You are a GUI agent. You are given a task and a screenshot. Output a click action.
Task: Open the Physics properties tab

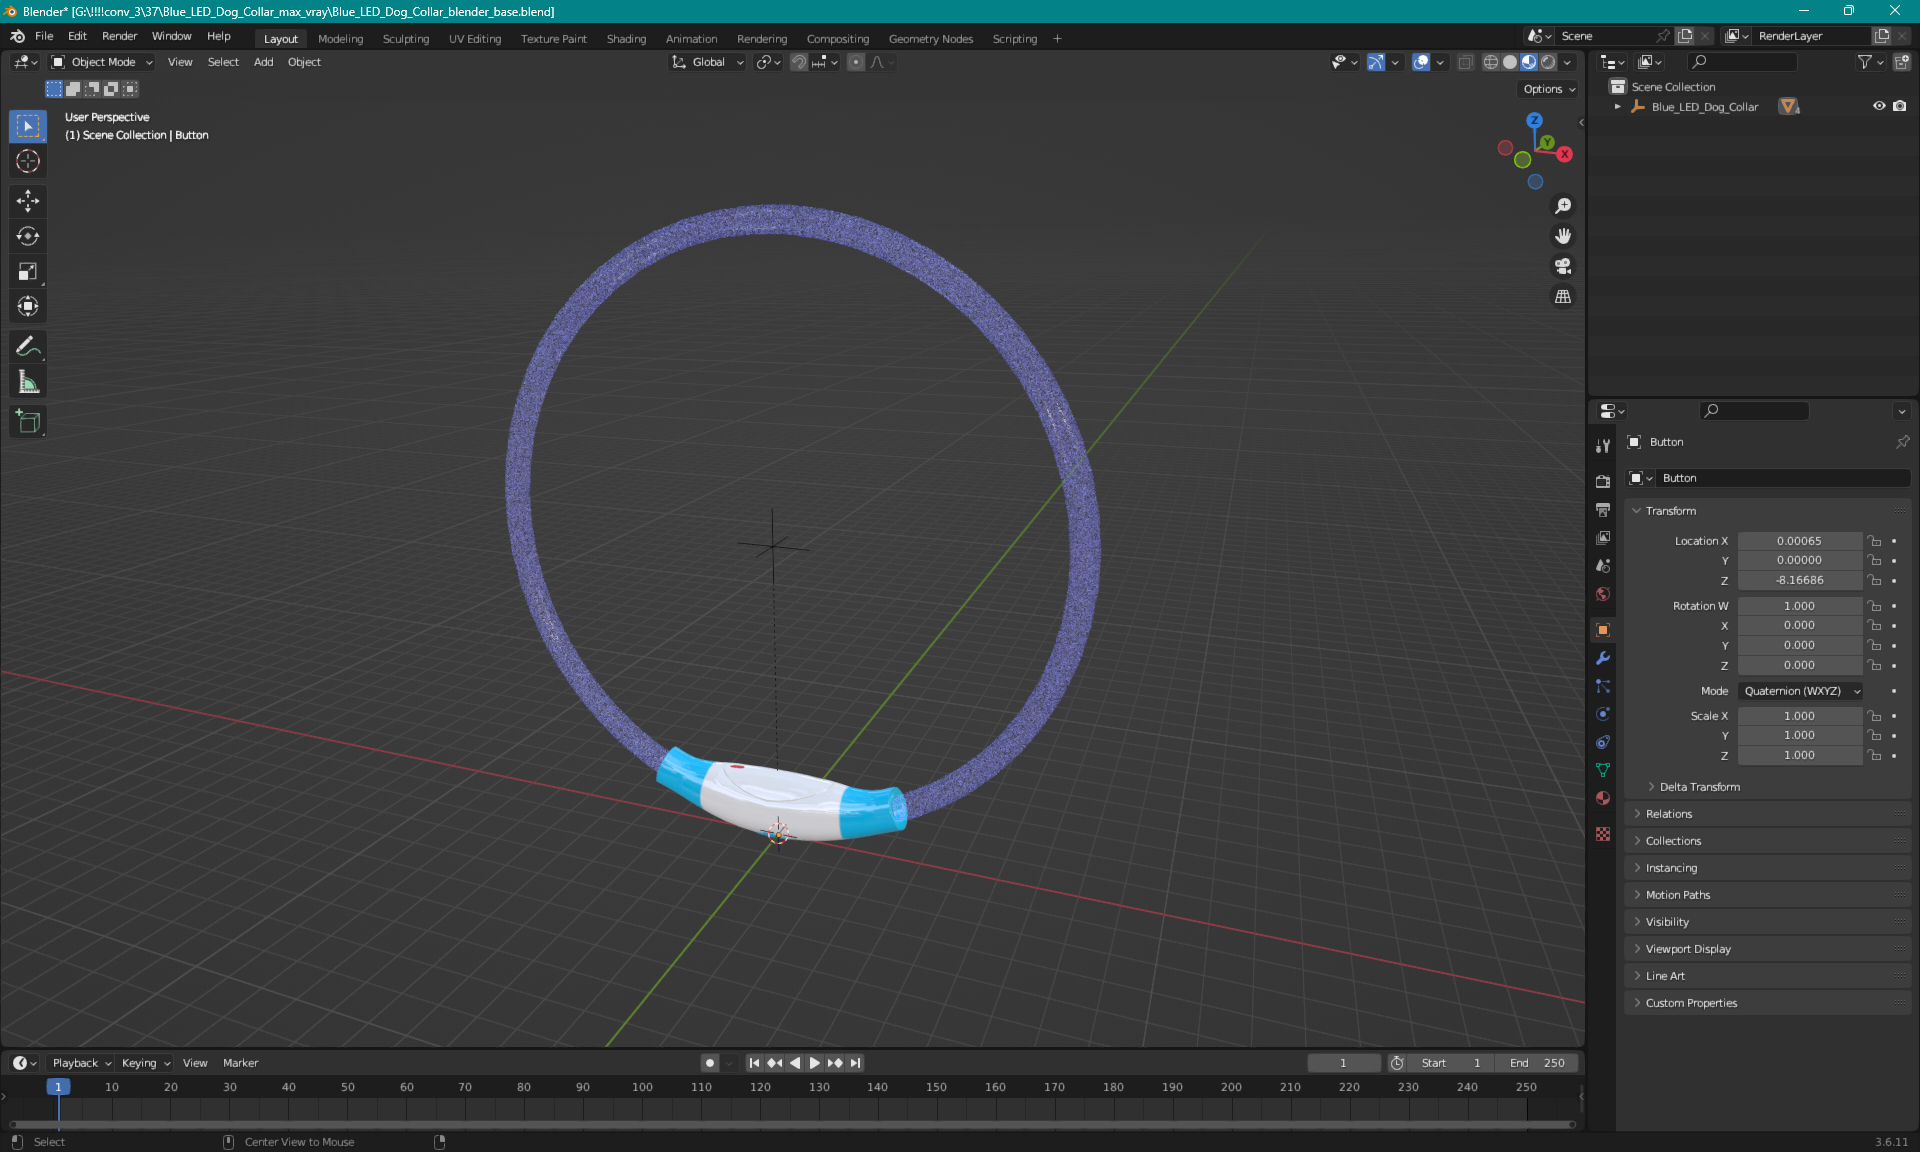pyautogui.click(x=1603, y=714)
